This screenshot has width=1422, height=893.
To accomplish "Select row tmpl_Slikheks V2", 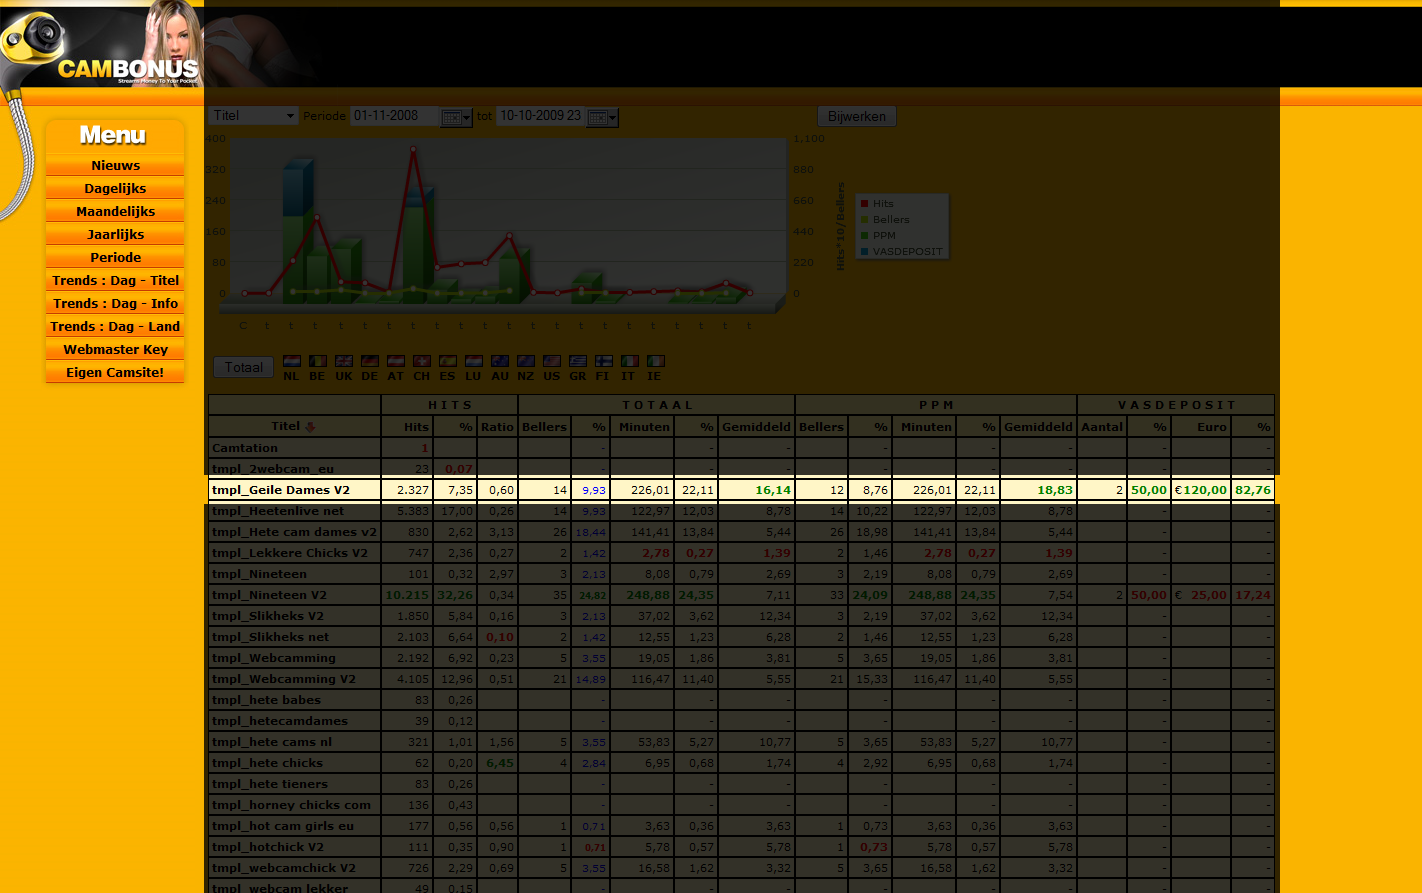I will 741,616.
